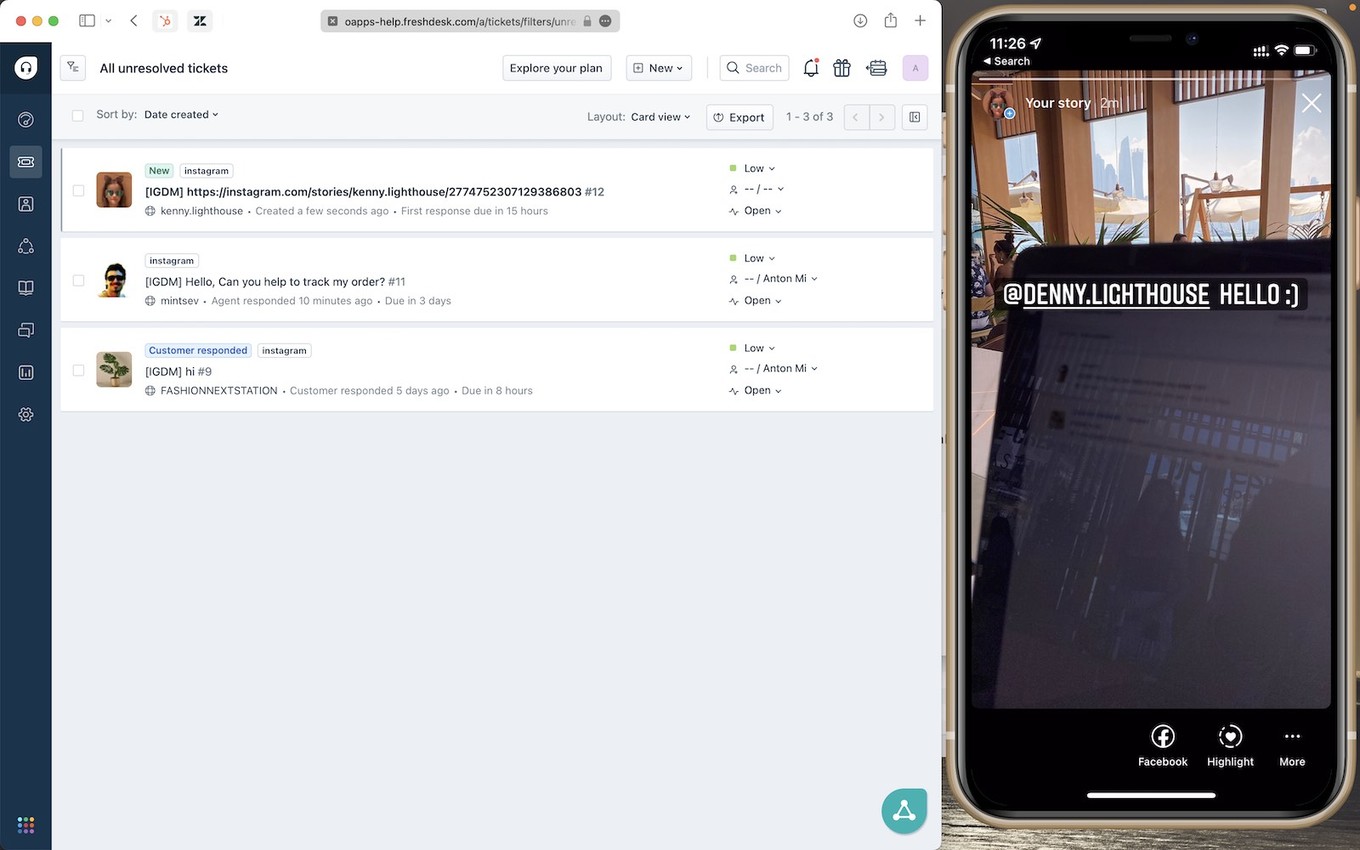Viewport: 1360px width, 850px height.
Task: Select the checkbox on kenny.lighthouse's ticket
Action: (x=78, y=190)
